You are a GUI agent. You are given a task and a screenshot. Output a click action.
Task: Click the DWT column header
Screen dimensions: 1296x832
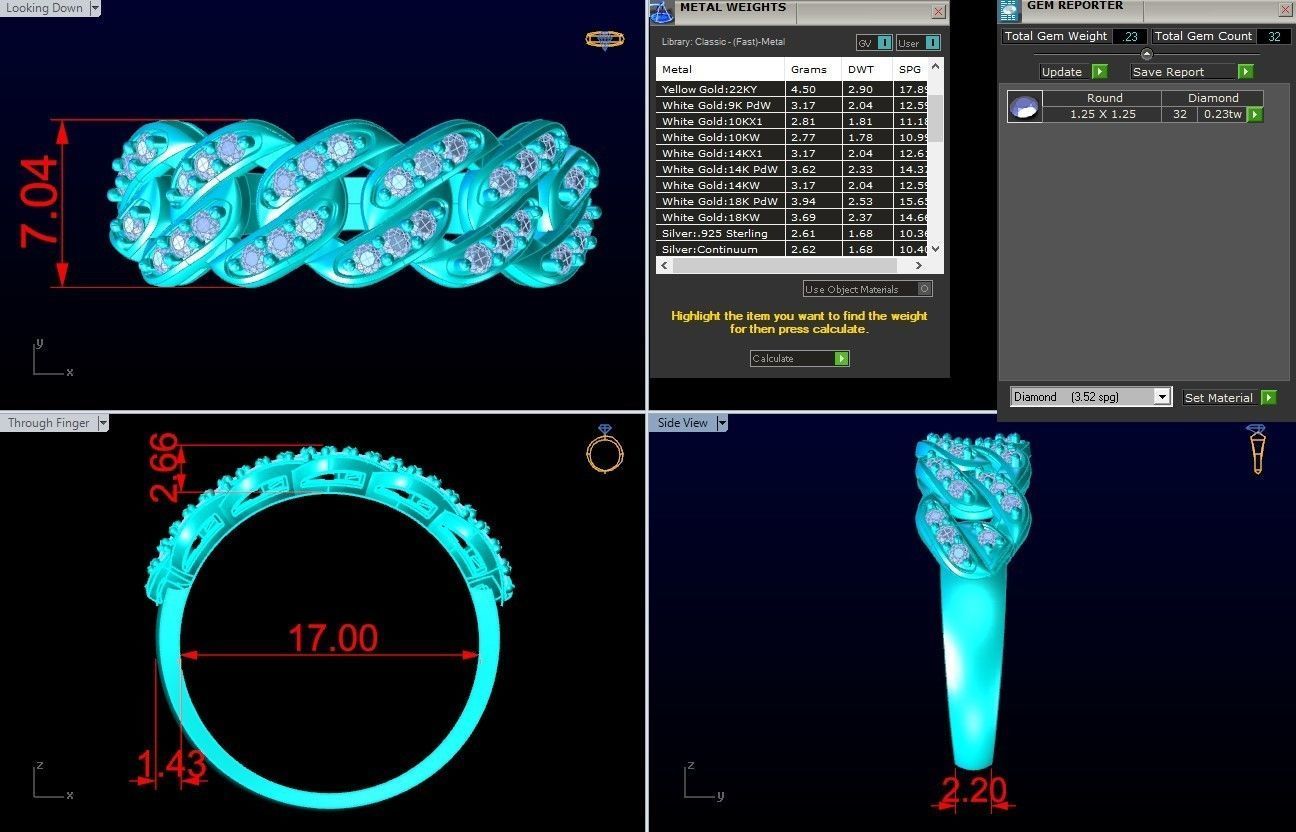tap(867, 69)
